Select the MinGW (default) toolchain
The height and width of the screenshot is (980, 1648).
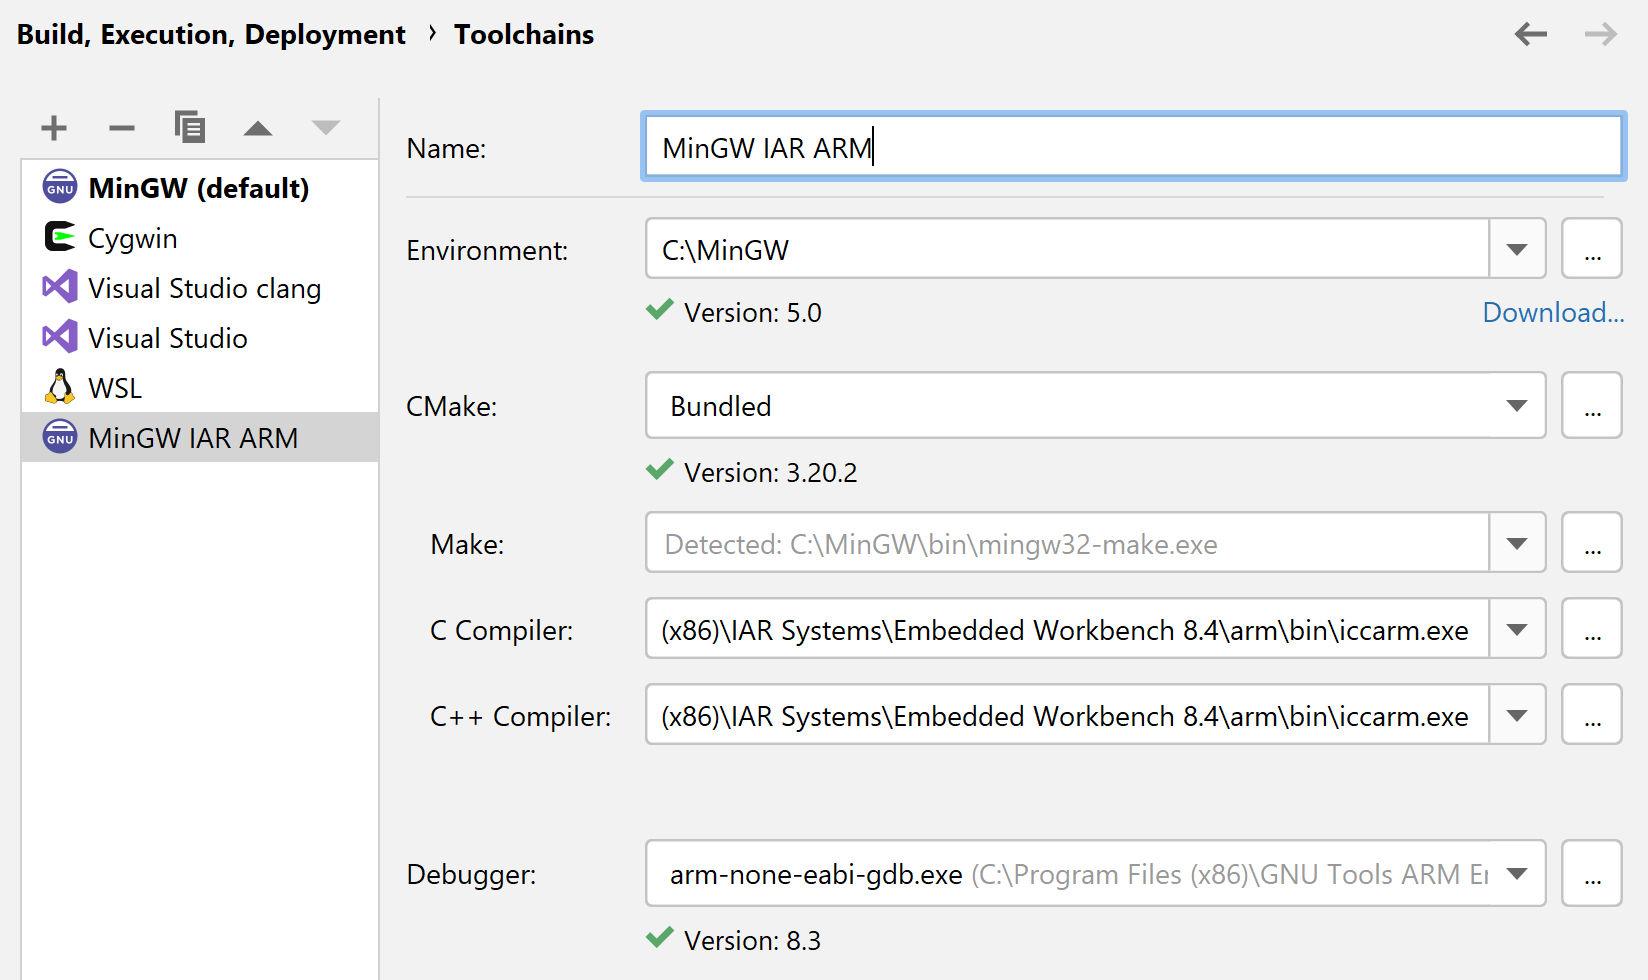tap(198, 188)
